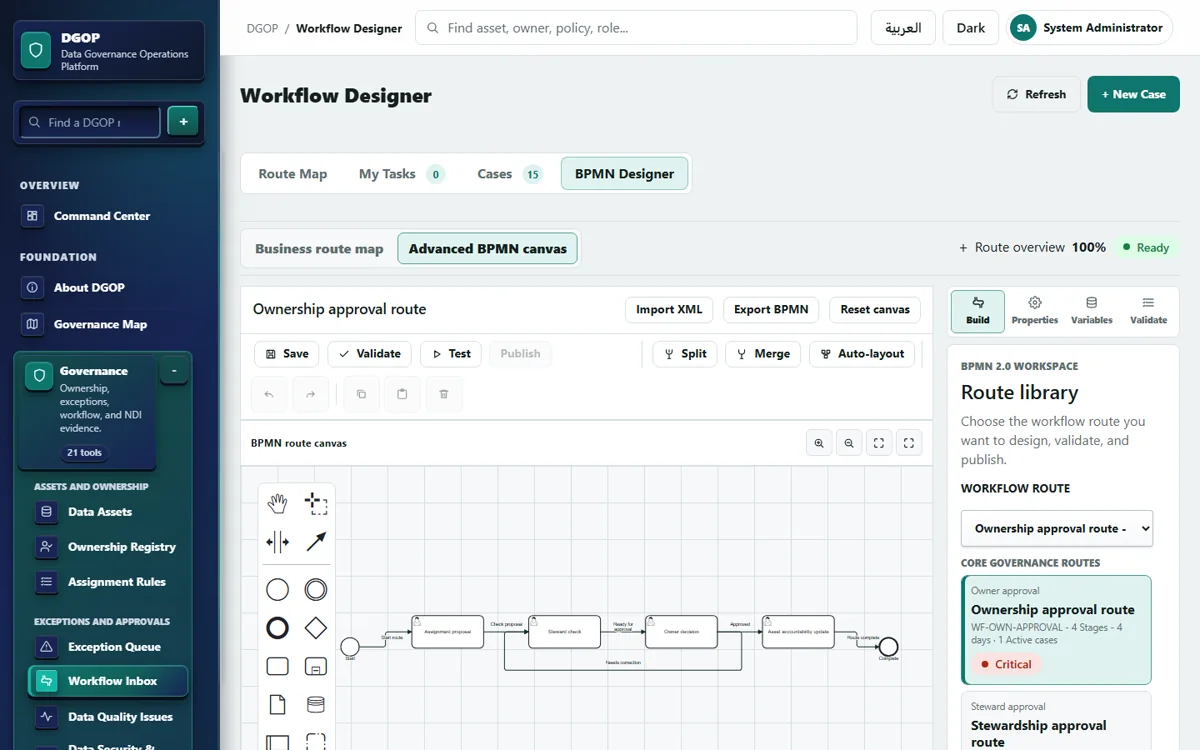Click the Merge button
The width and height of the screenshot is (1200, 750).
point(763,354)
